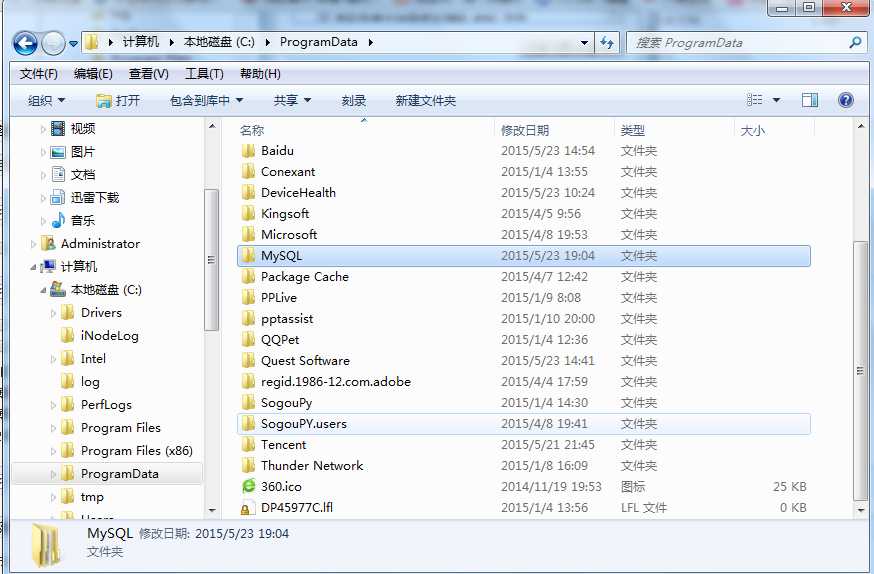Viewport: 874px width, 574px height.
Task: Select 文档 library in navigation pane
Action: pos(82,174)
